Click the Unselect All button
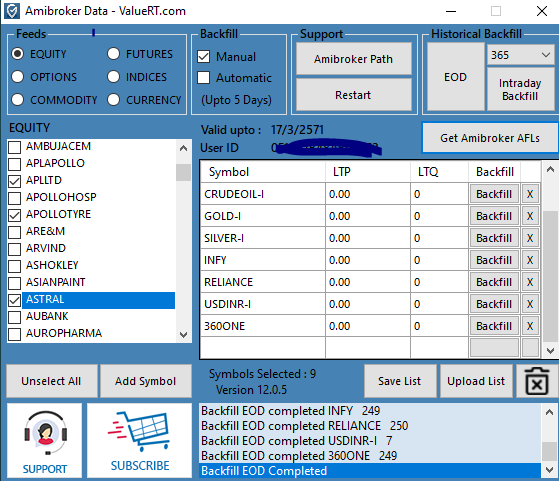The height and width of the screenshot is (481, 559). (51, 381)
